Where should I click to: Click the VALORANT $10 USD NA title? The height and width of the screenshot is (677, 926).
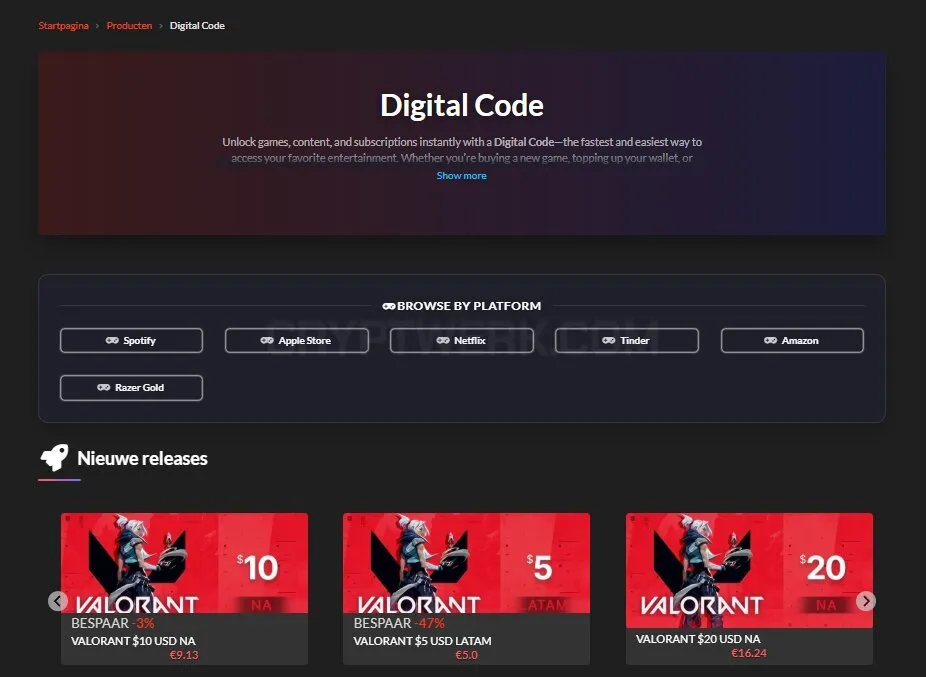(x=133, y=640)
